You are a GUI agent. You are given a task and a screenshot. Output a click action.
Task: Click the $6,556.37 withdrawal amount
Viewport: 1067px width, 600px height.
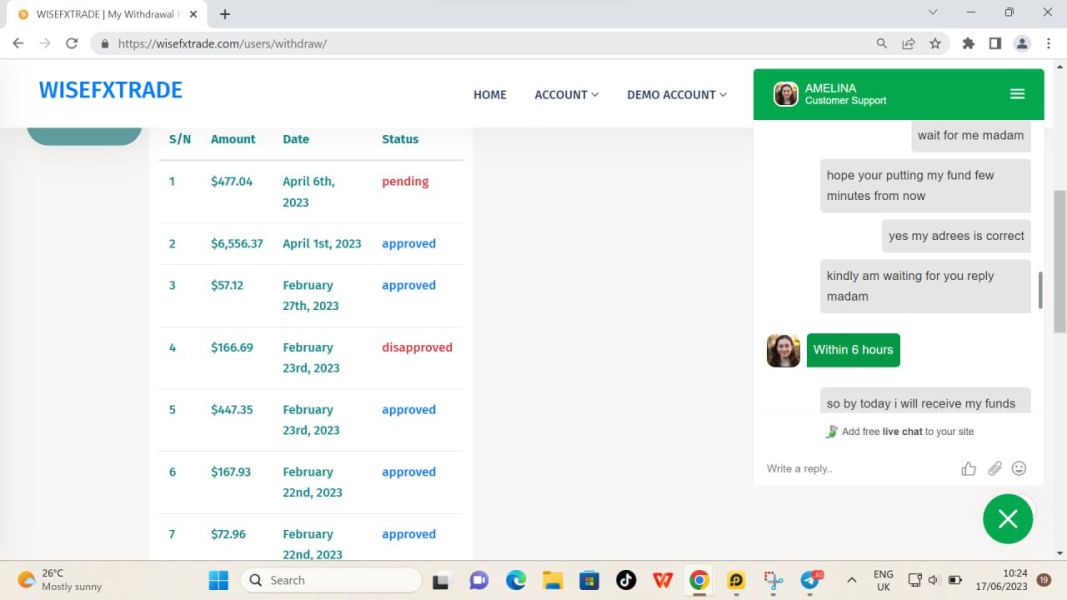point(237,244)
